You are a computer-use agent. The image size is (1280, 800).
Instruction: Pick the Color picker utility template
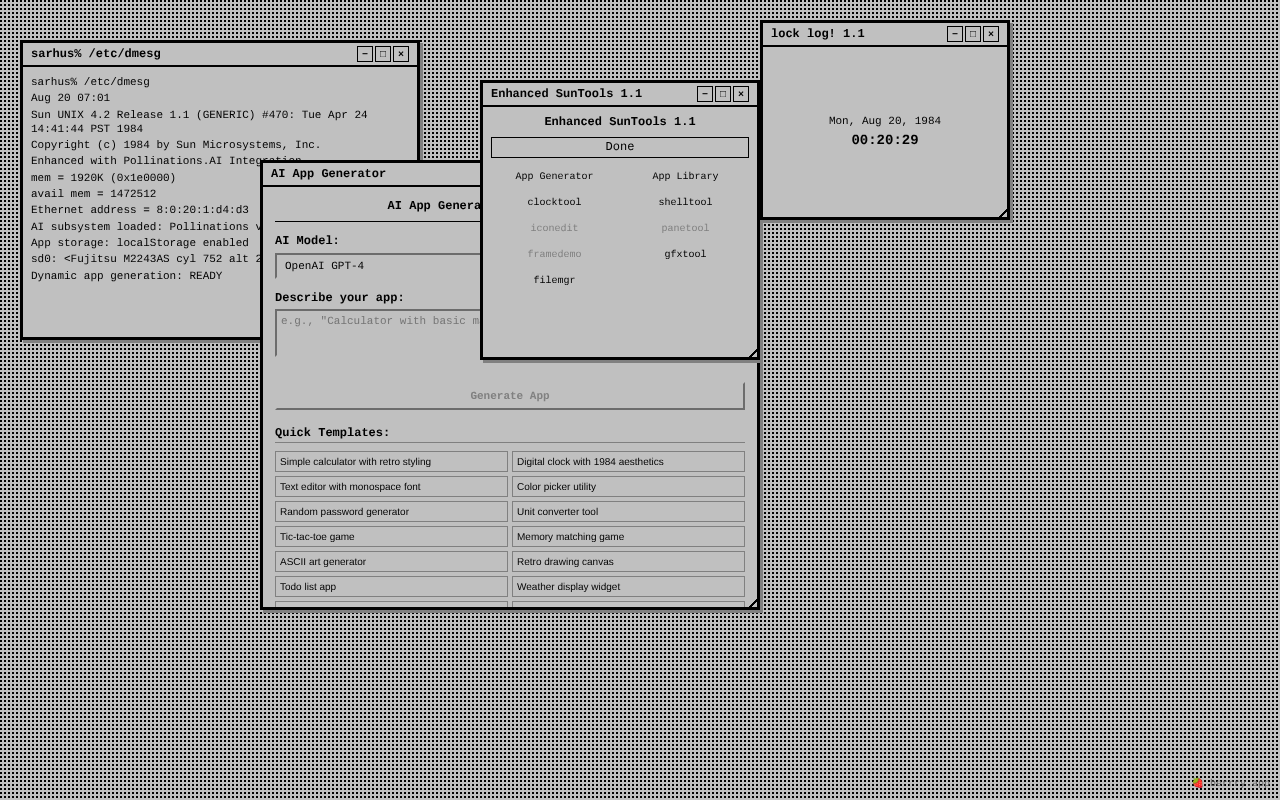click(628, 486)
